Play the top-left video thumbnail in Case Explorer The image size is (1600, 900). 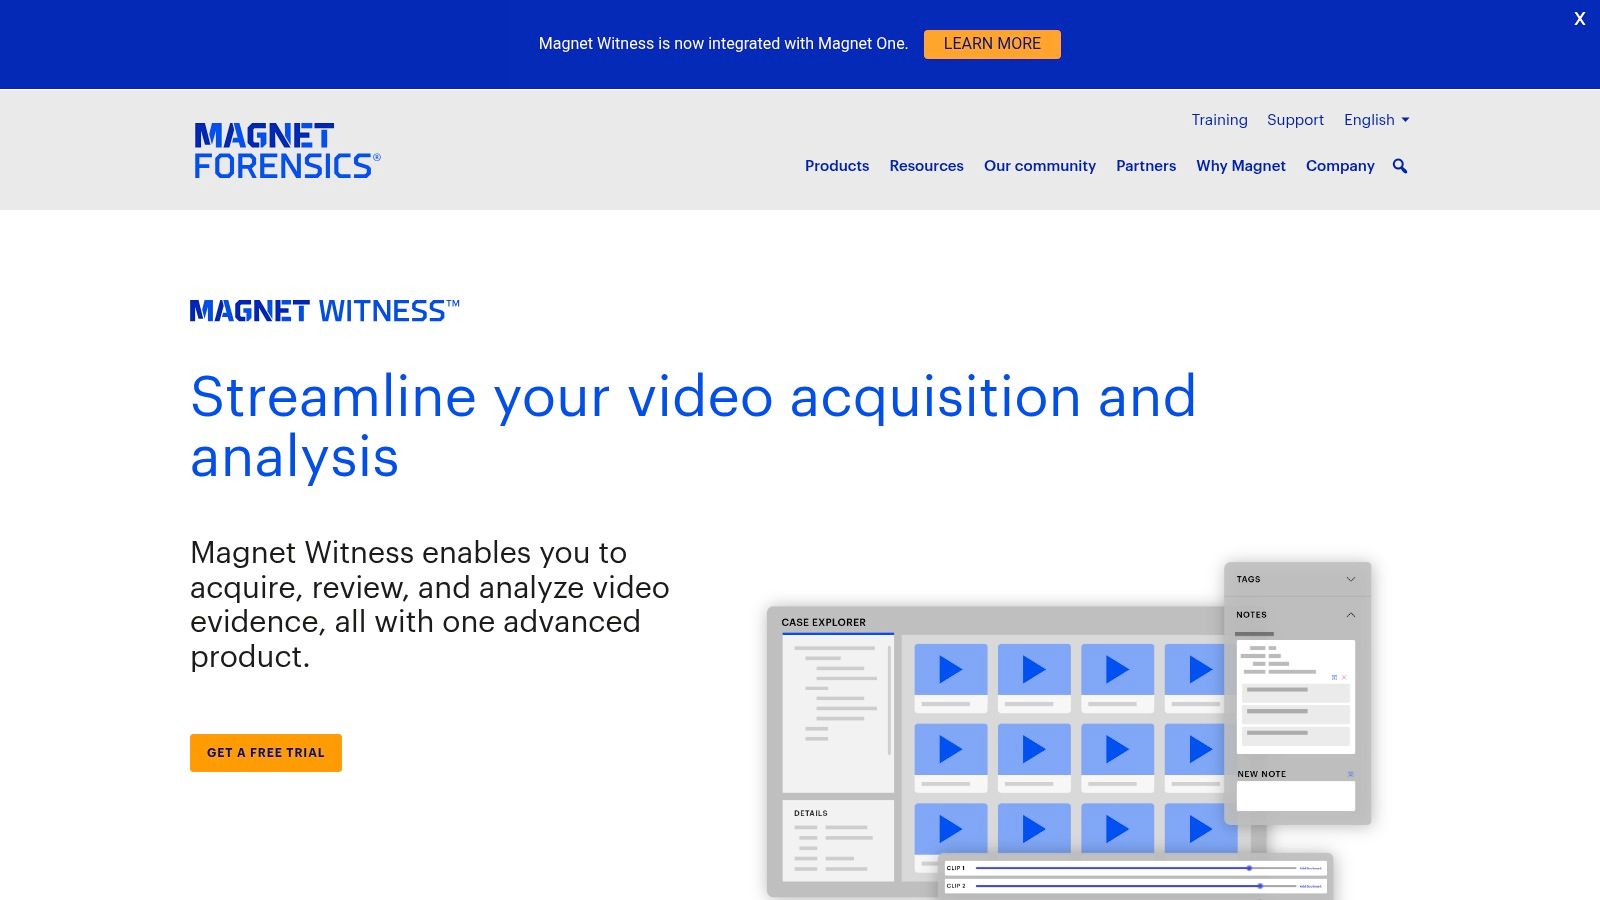(950, 670)
